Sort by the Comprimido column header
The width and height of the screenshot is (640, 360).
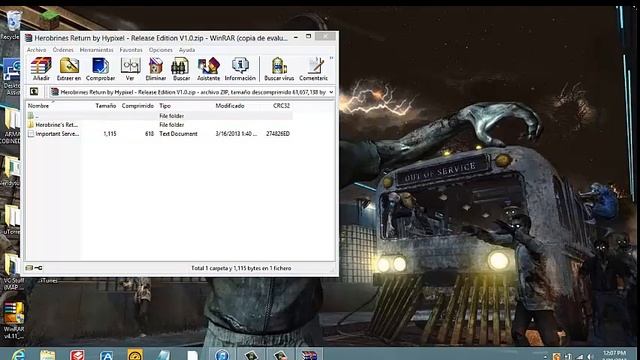pyautogui.click(x=138, y=106)
